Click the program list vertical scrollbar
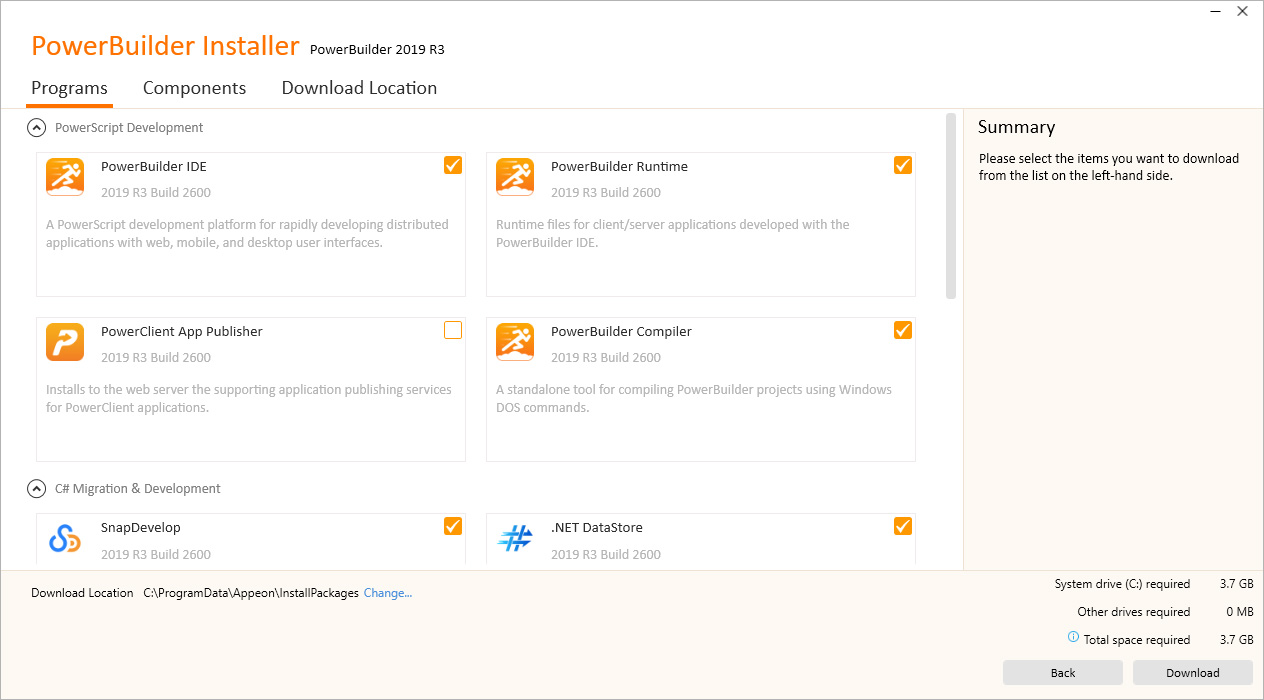 (951, 205)
